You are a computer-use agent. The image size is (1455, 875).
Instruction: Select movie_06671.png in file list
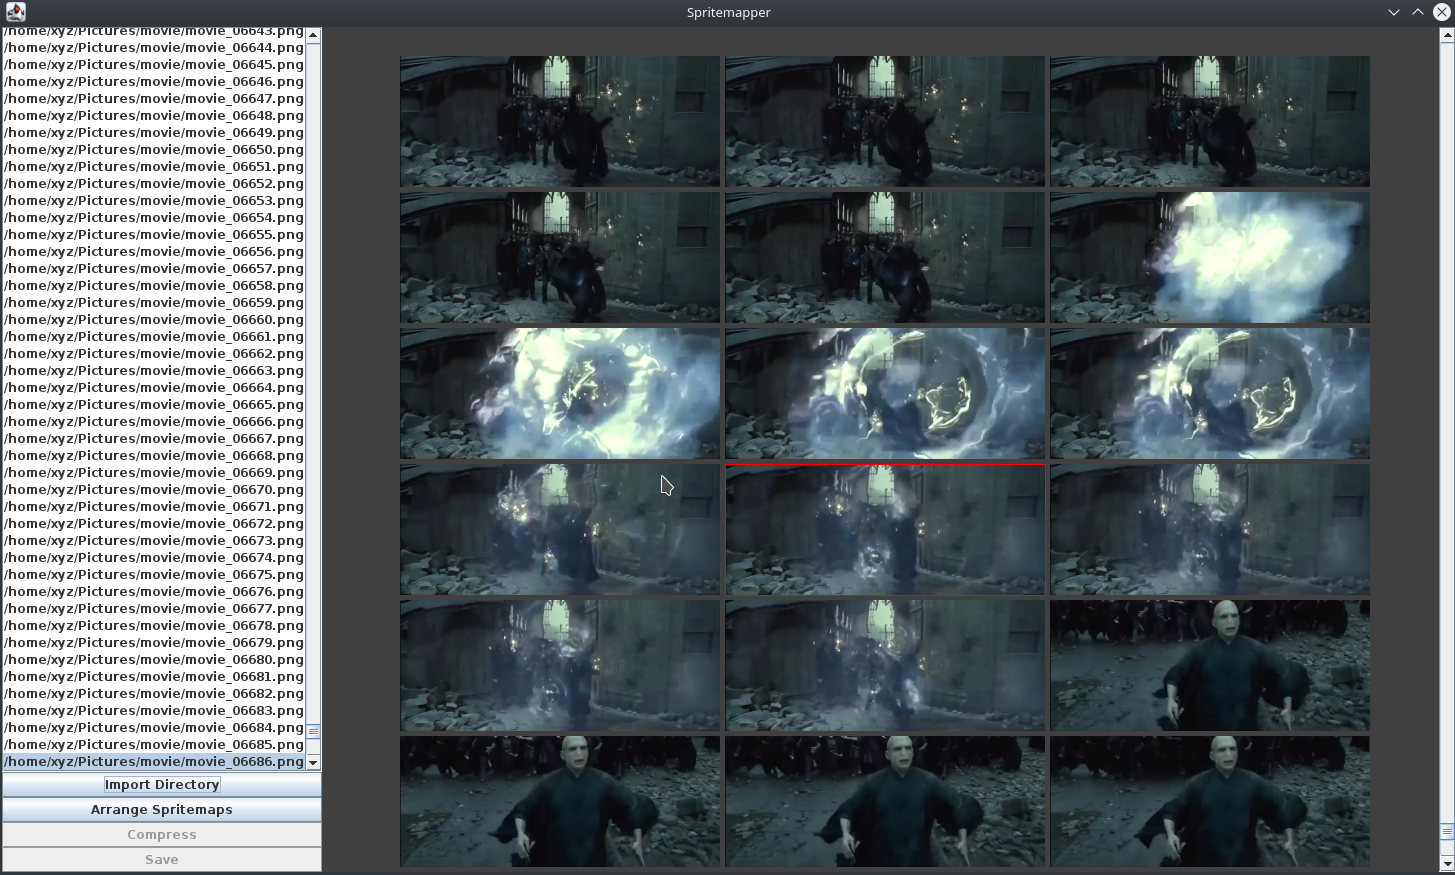point(154,506)
